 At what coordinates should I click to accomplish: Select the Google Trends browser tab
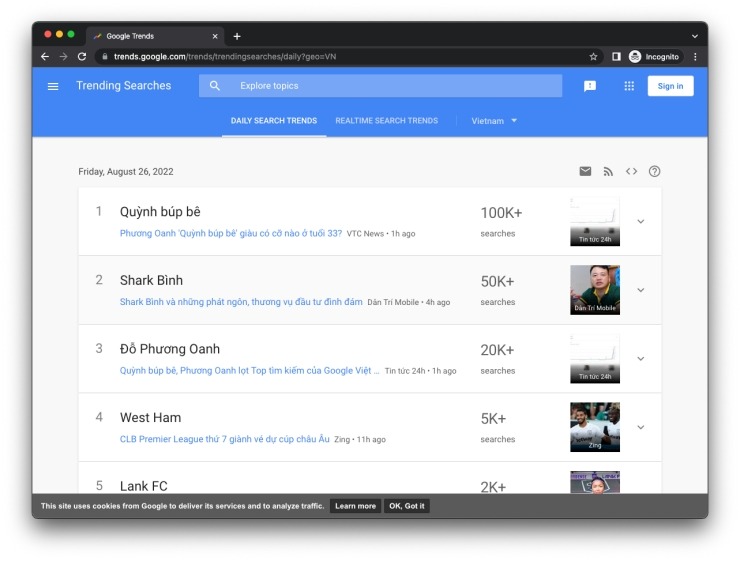[x=155, y=36]
